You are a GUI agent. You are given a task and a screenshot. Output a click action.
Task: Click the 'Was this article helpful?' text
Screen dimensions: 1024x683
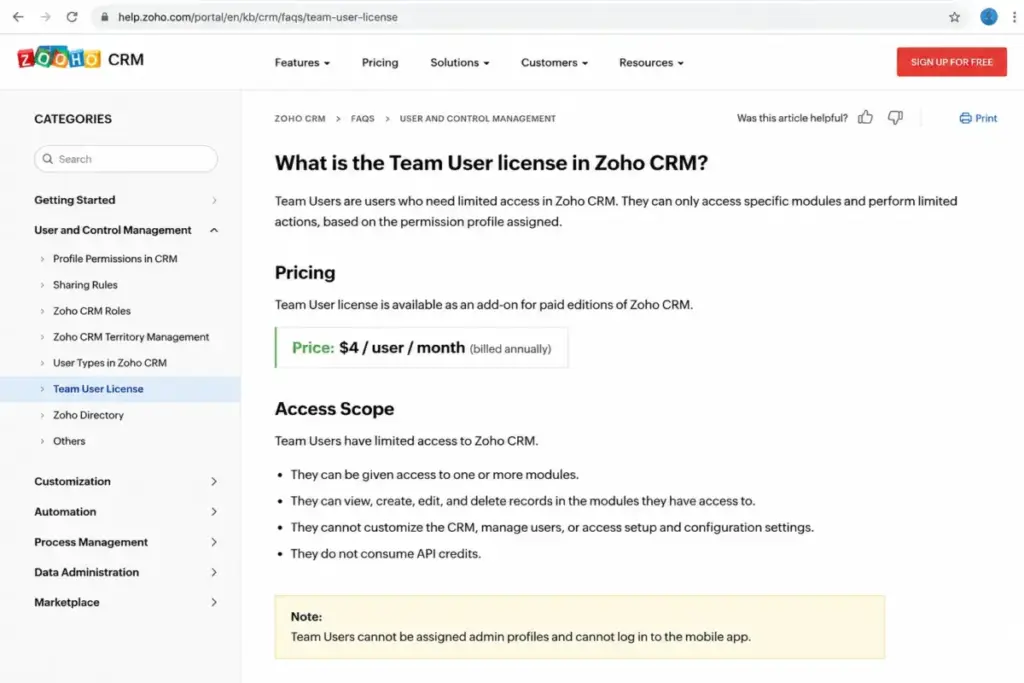pos(792,118)
